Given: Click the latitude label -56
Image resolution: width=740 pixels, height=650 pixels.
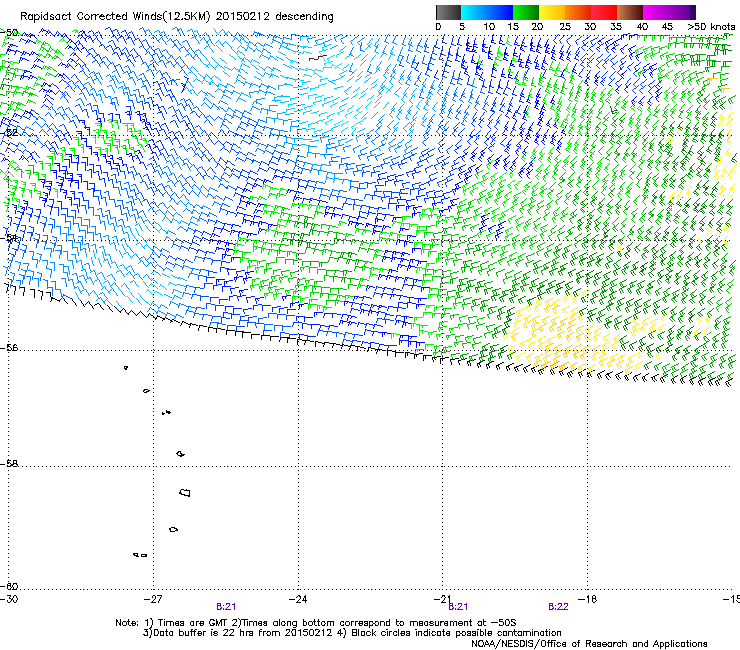Looking at the screenshot, I should point(9,348).
